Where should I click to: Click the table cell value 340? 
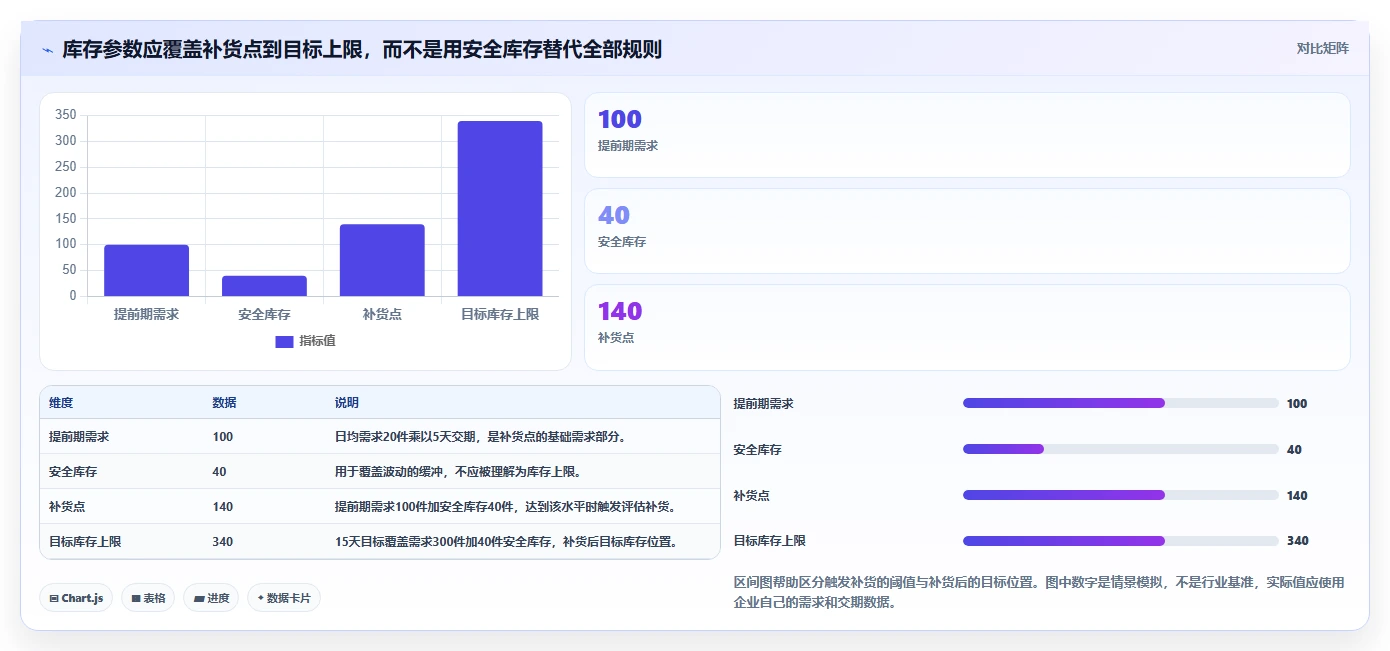[x=223, y=542]
